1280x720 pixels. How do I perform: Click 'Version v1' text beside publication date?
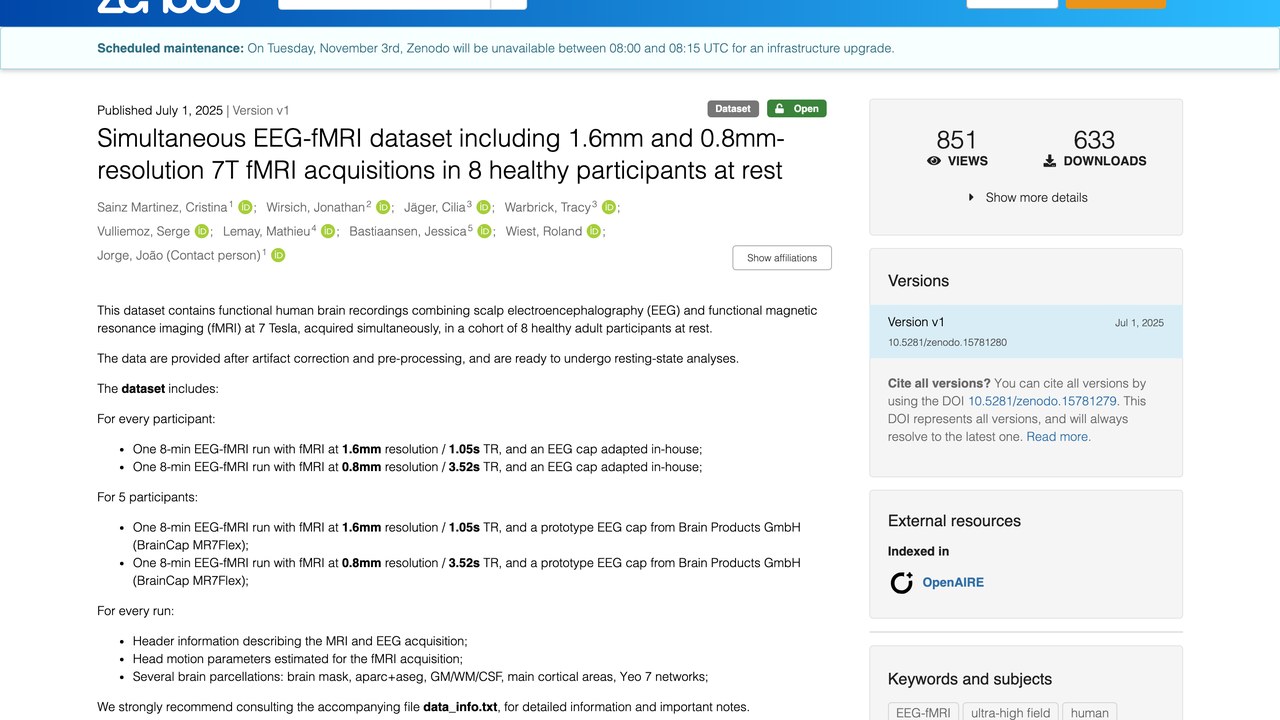[261, 111]
